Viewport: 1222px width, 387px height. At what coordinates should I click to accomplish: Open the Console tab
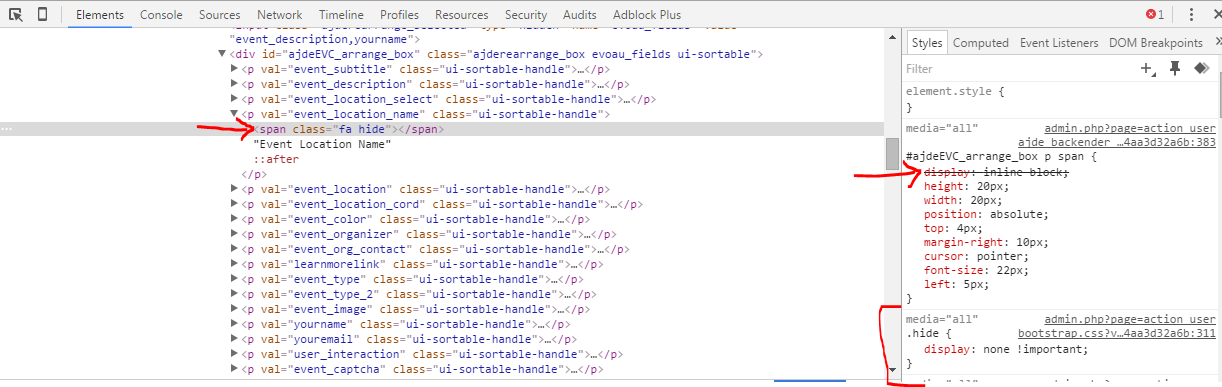coord(161,15)
